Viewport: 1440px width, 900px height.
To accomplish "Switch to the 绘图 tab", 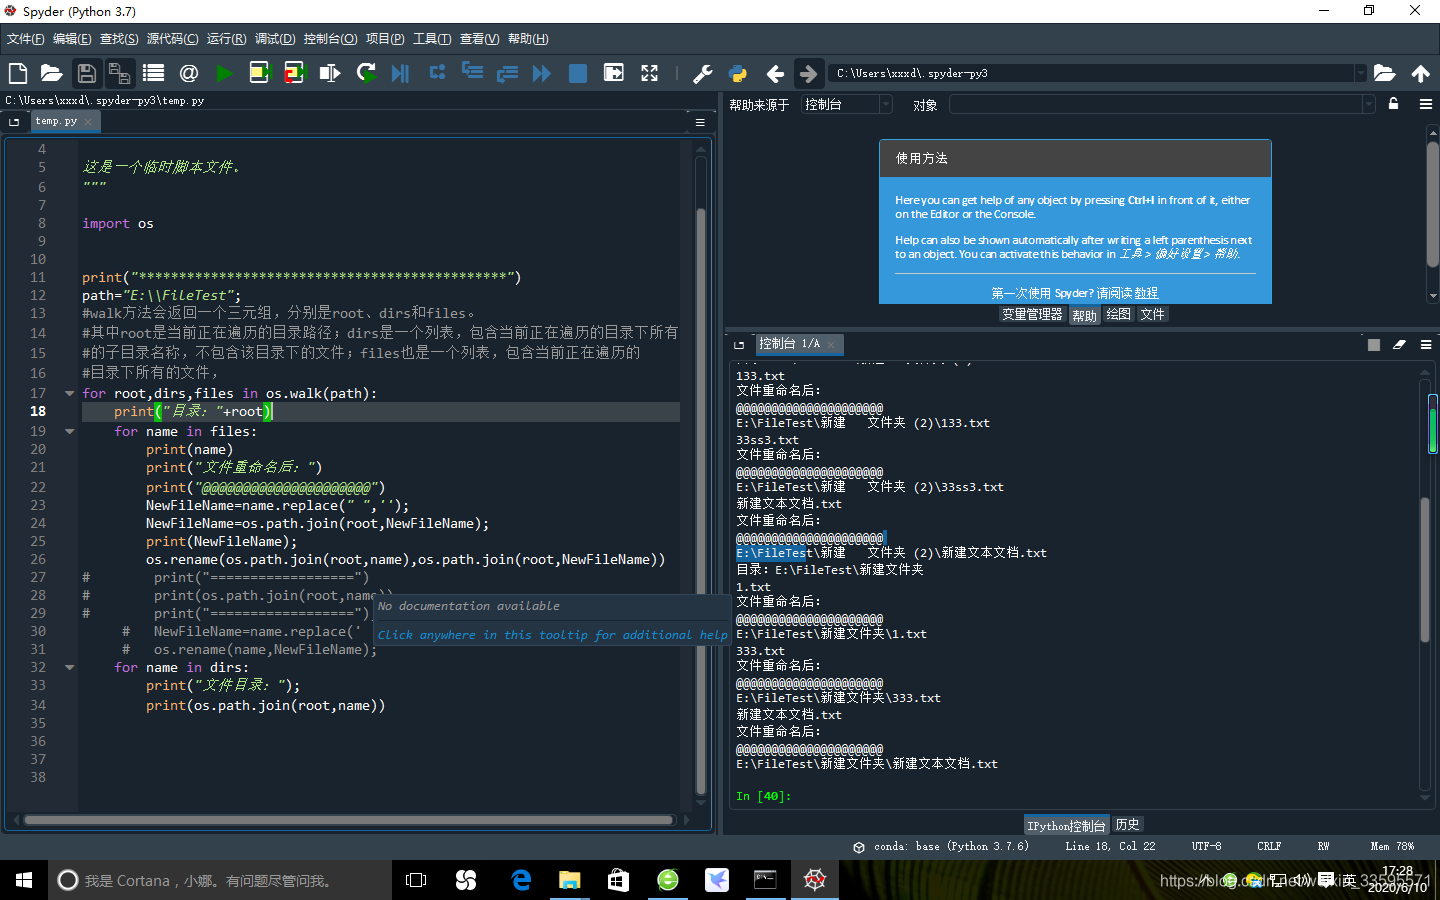I will point(1119,314).
